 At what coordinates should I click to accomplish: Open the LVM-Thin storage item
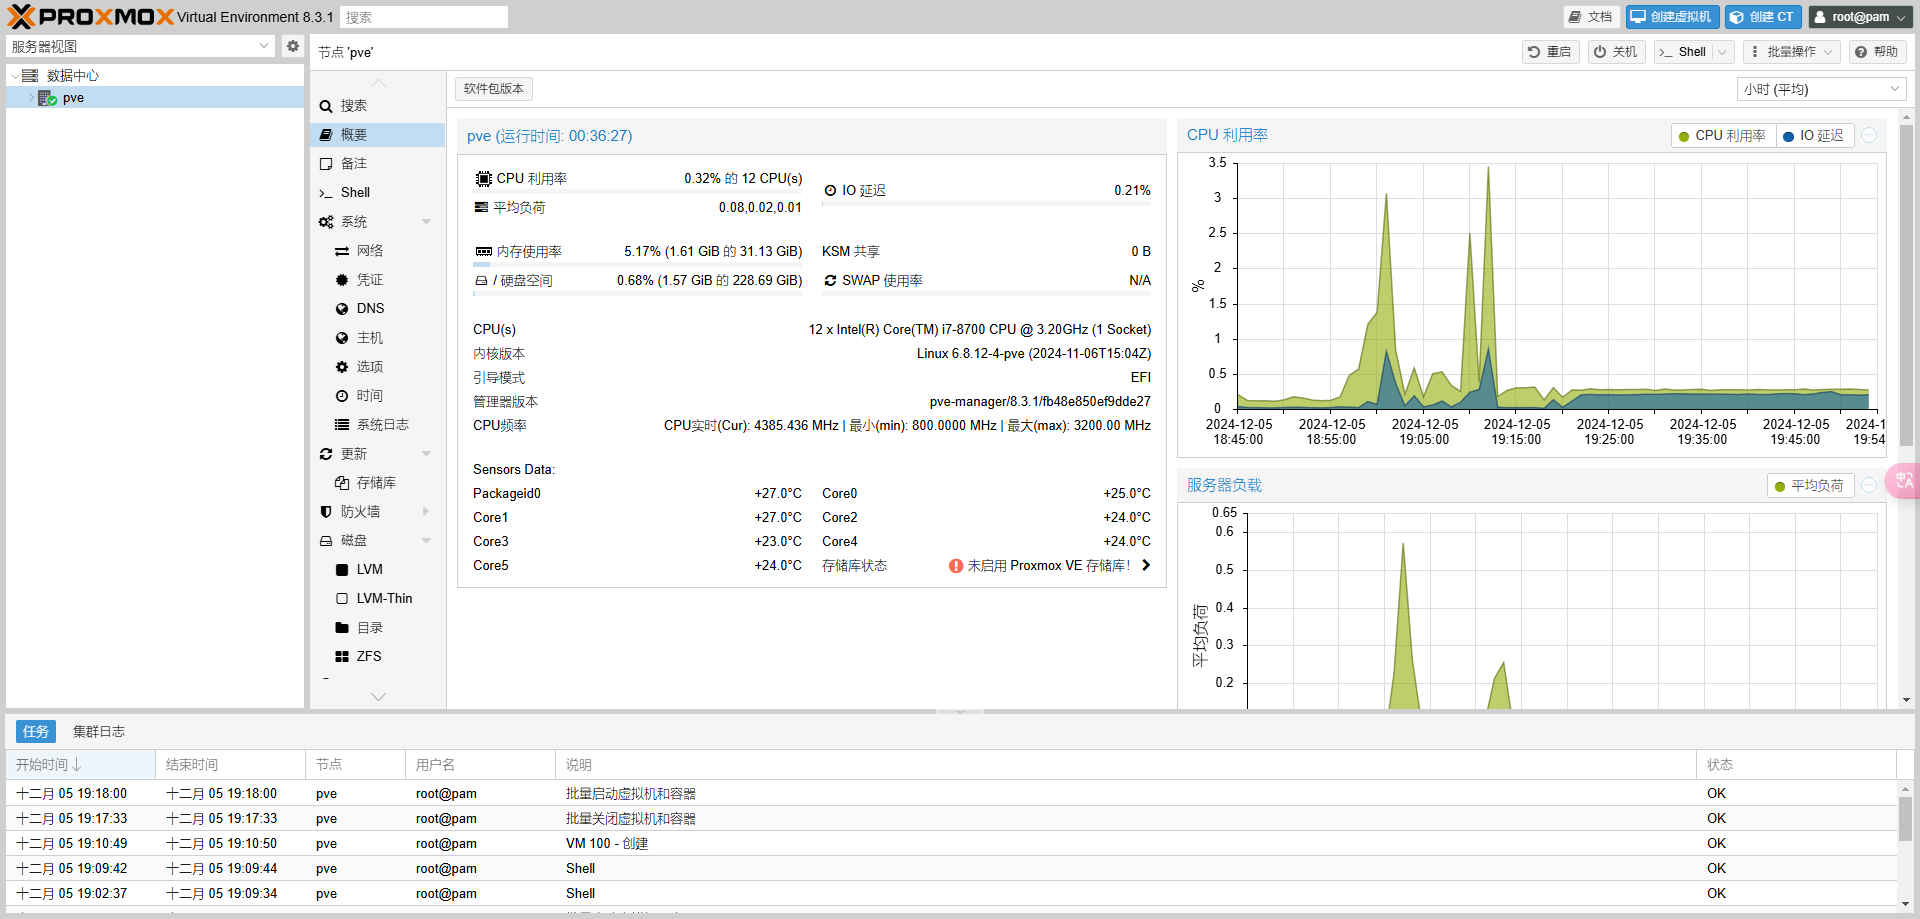pyautogui.click(x=384, y=599)
